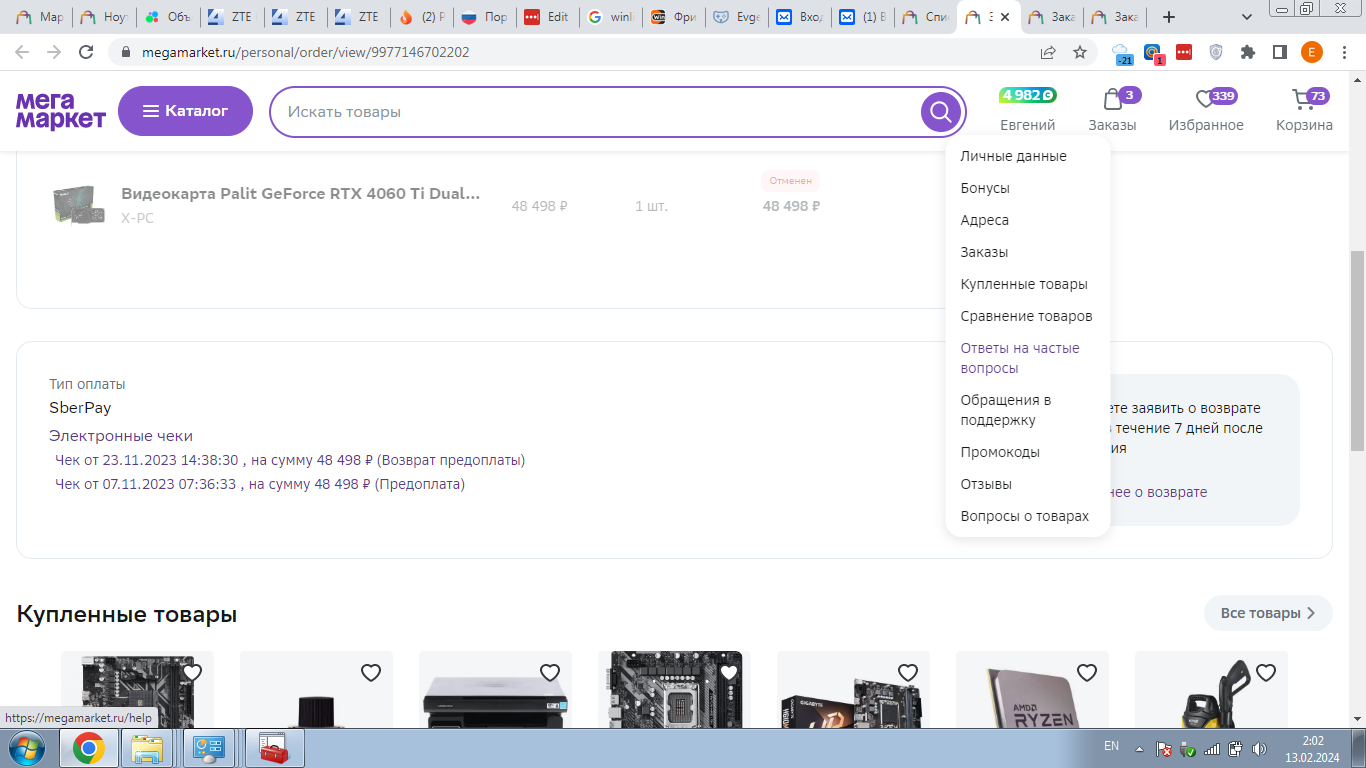Open the Windows Start menu
The image size is (1366, 768).
(26, 748)
